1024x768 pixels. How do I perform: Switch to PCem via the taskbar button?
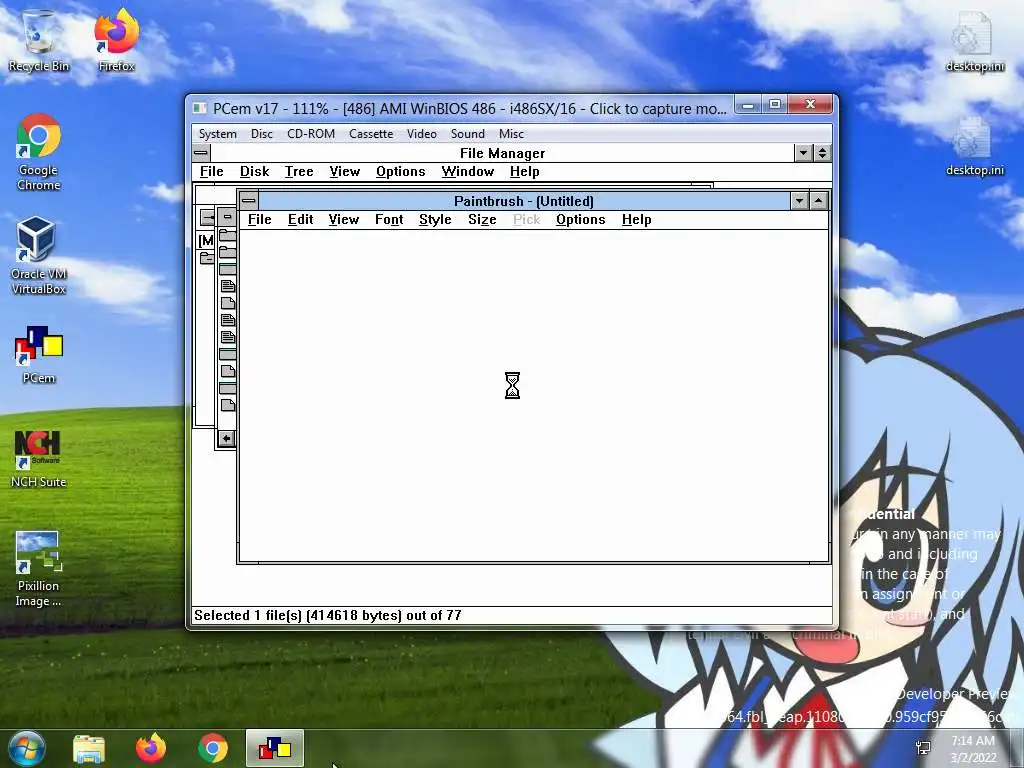click(275, 748)
